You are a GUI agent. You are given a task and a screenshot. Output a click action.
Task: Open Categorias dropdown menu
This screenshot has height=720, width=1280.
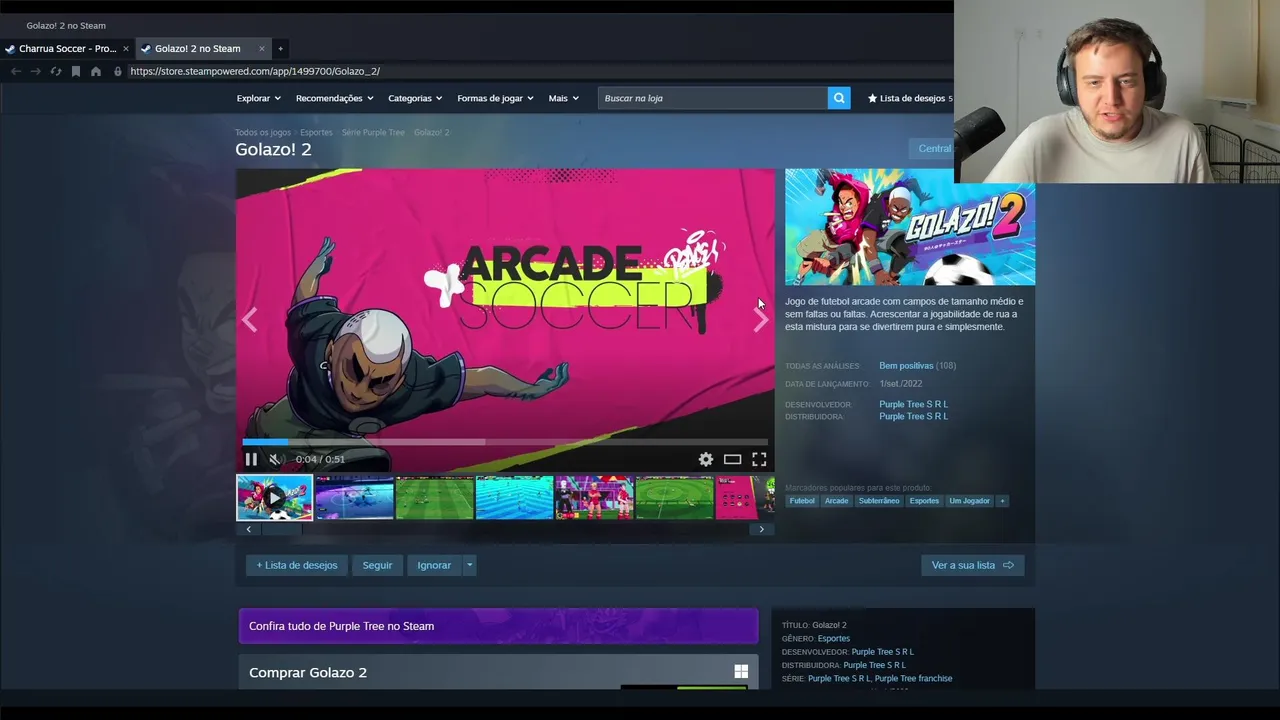(415, 98)
